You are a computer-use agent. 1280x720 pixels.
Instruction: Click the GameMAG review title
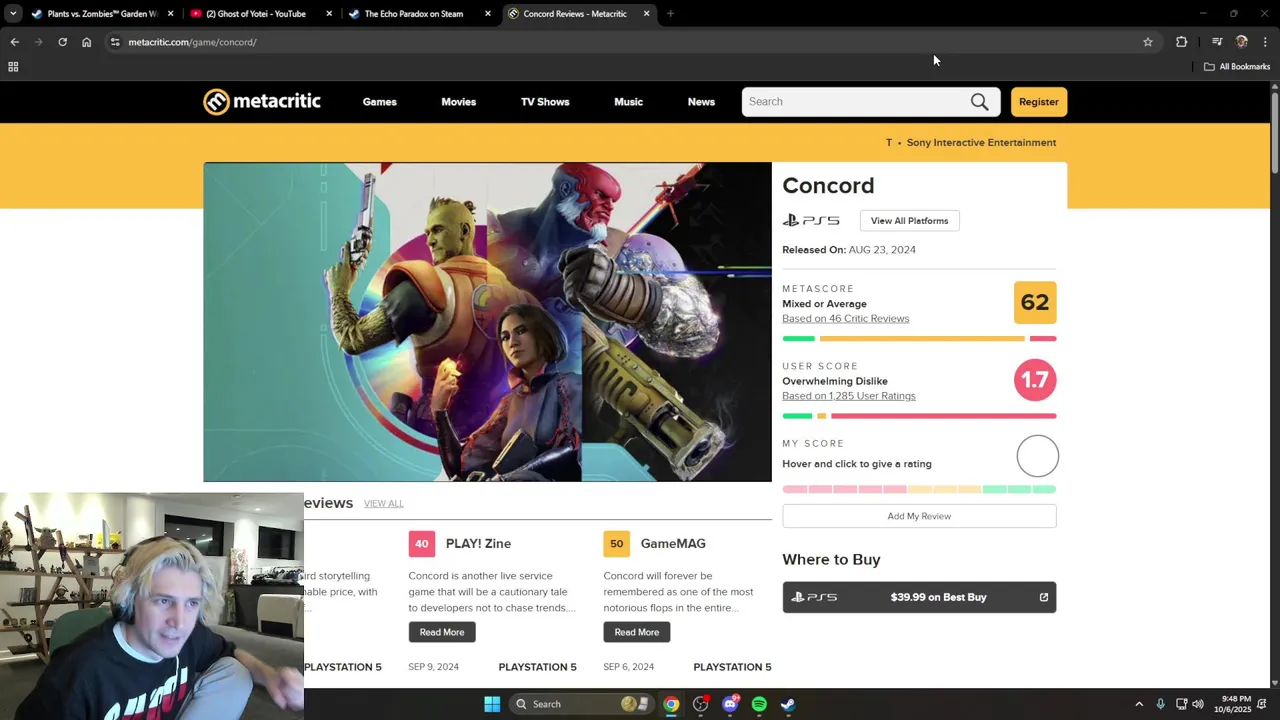point(673,544)
